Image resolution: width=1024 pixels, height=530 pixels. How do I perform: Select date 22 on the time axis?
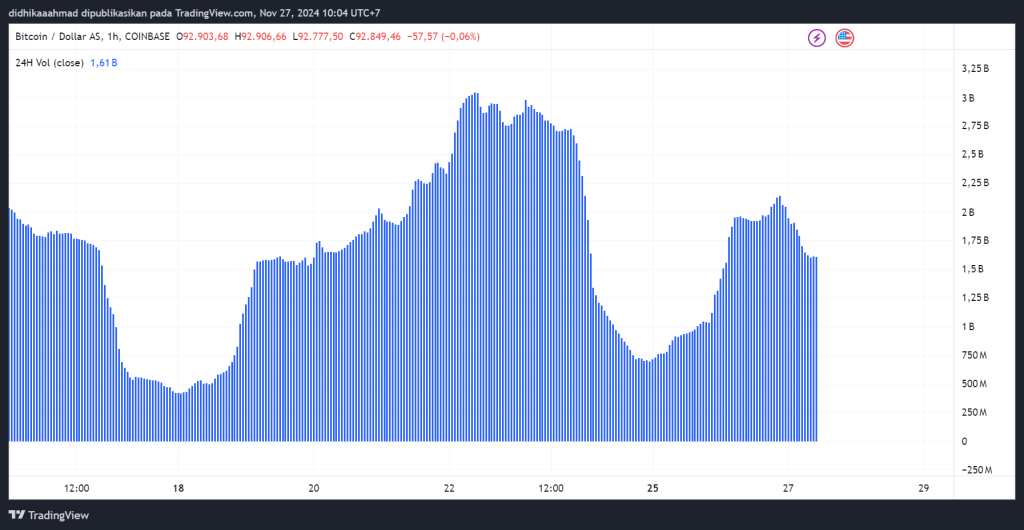point(449,489)
